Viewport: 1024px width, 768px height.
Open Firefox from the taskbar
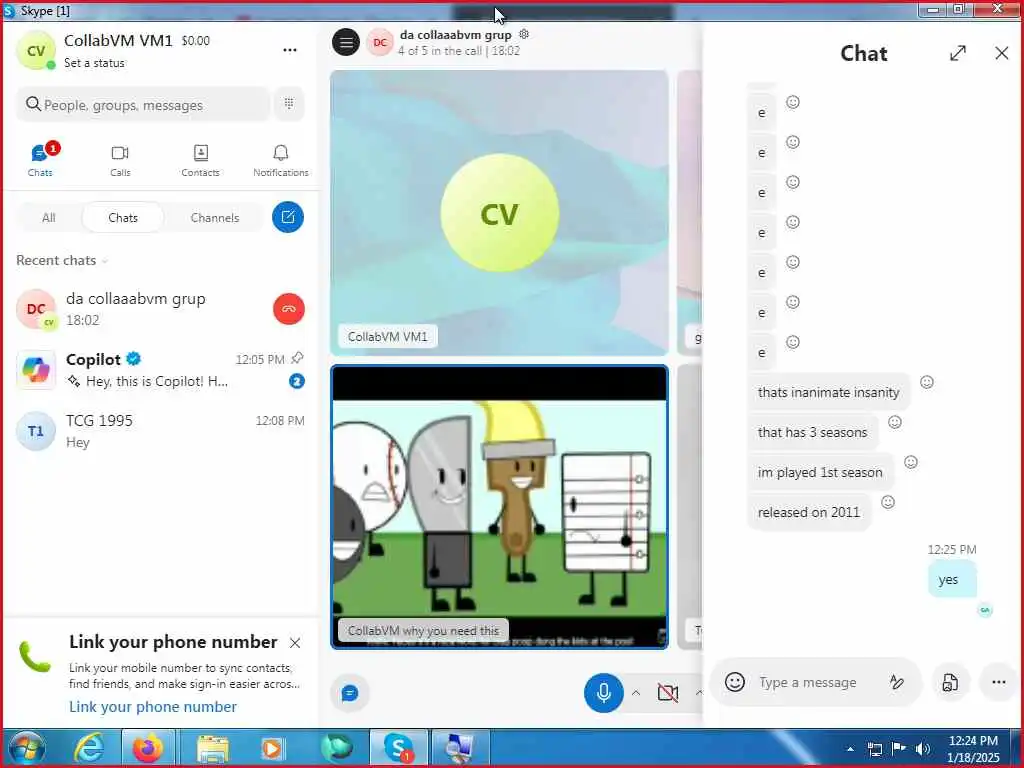[x=148, y=749]
